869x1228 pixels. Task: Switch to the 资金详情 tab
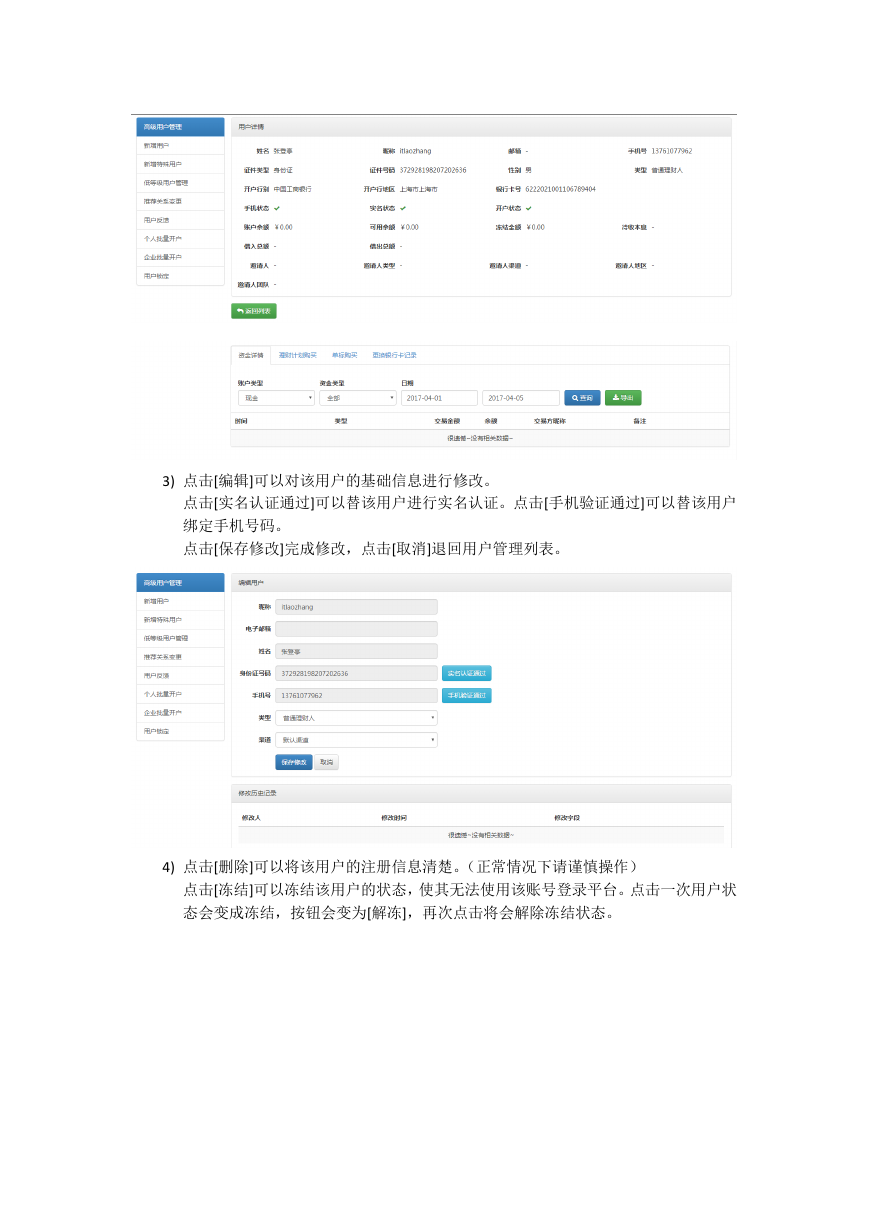pos(251,355)
